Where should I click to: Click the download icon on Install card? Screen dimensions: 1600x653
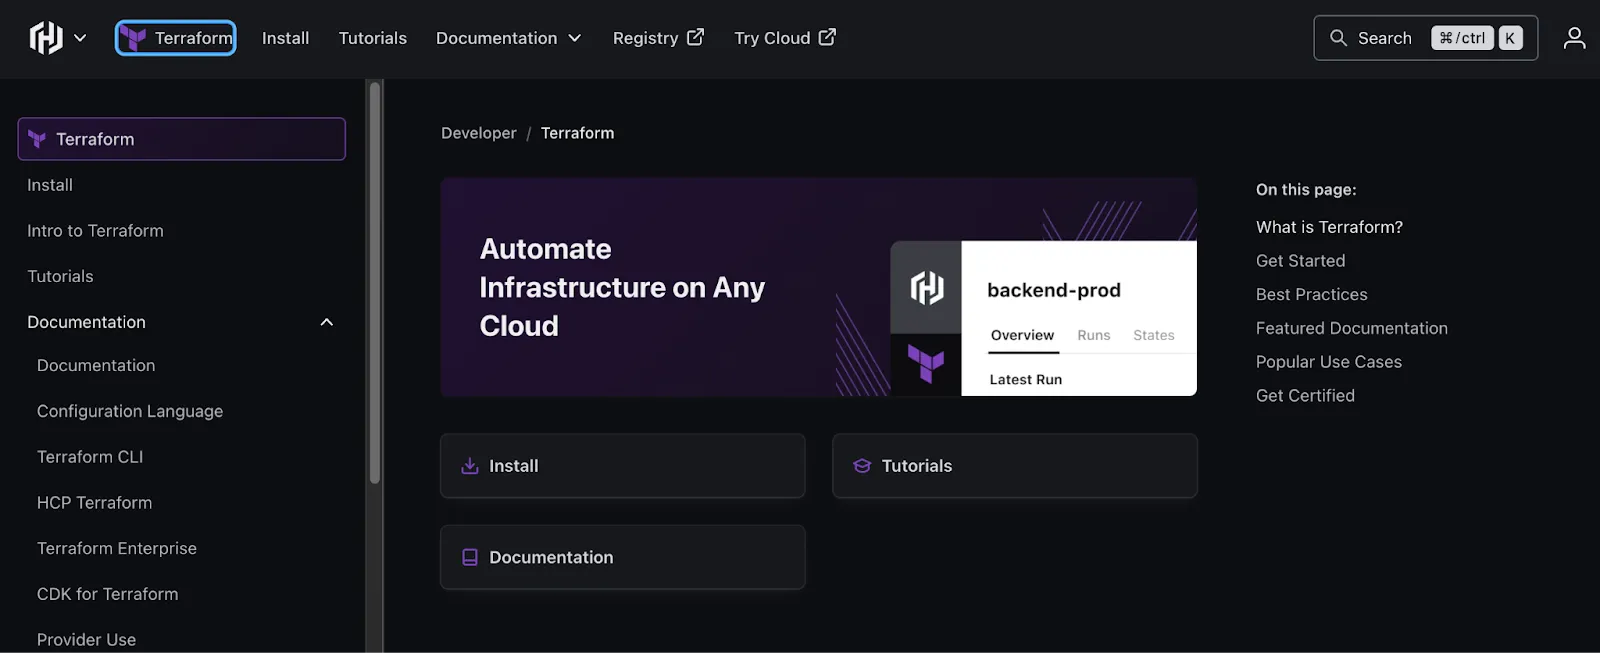(469, 466)
